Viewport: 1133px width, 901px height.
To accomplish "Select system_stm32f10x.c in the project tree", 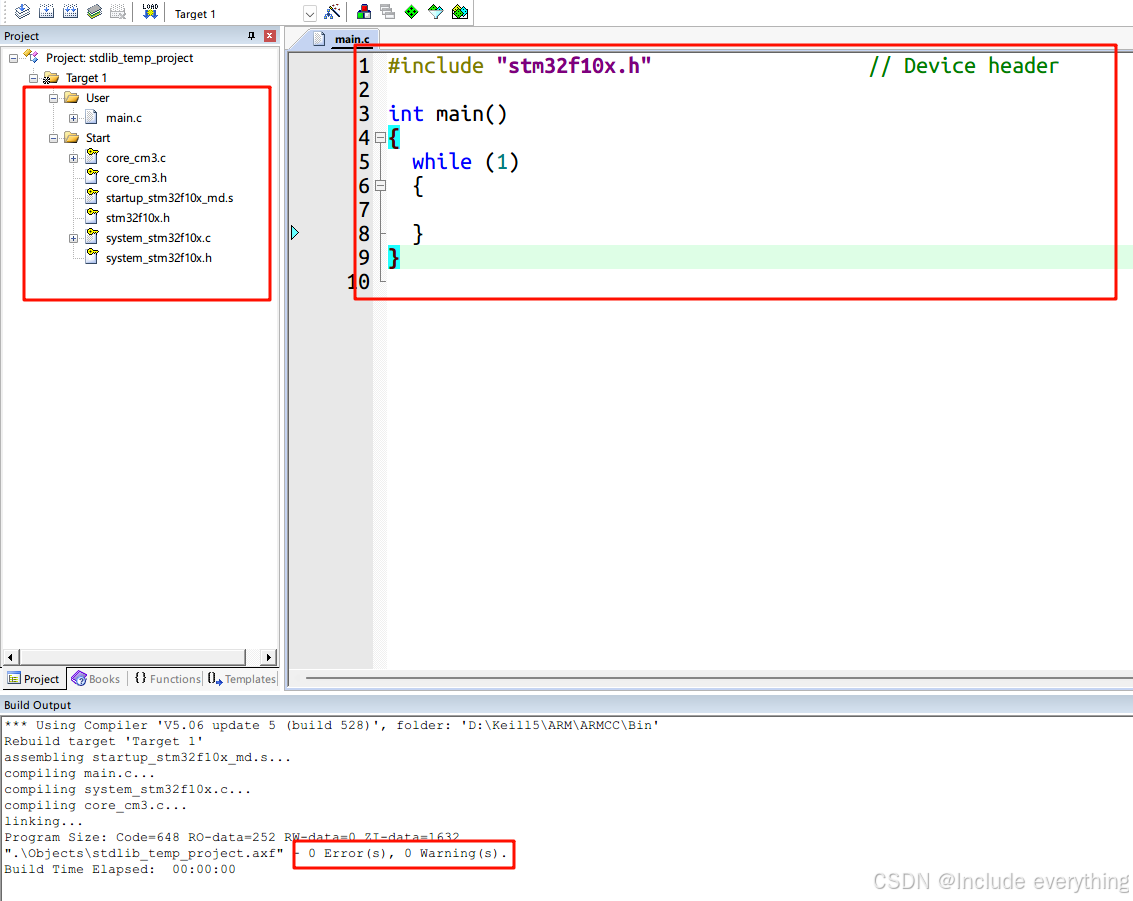I will [x=158, y=238].
